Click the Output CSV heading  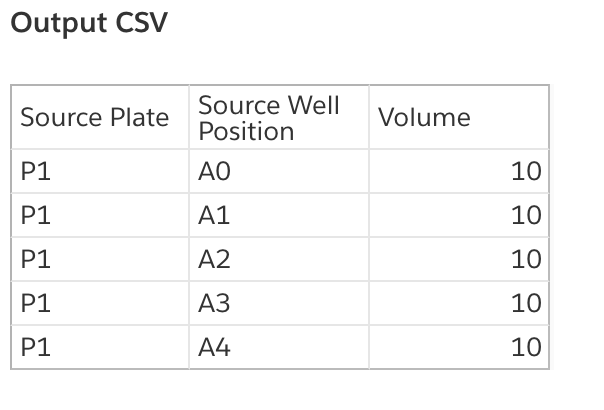tap(89, 22)
